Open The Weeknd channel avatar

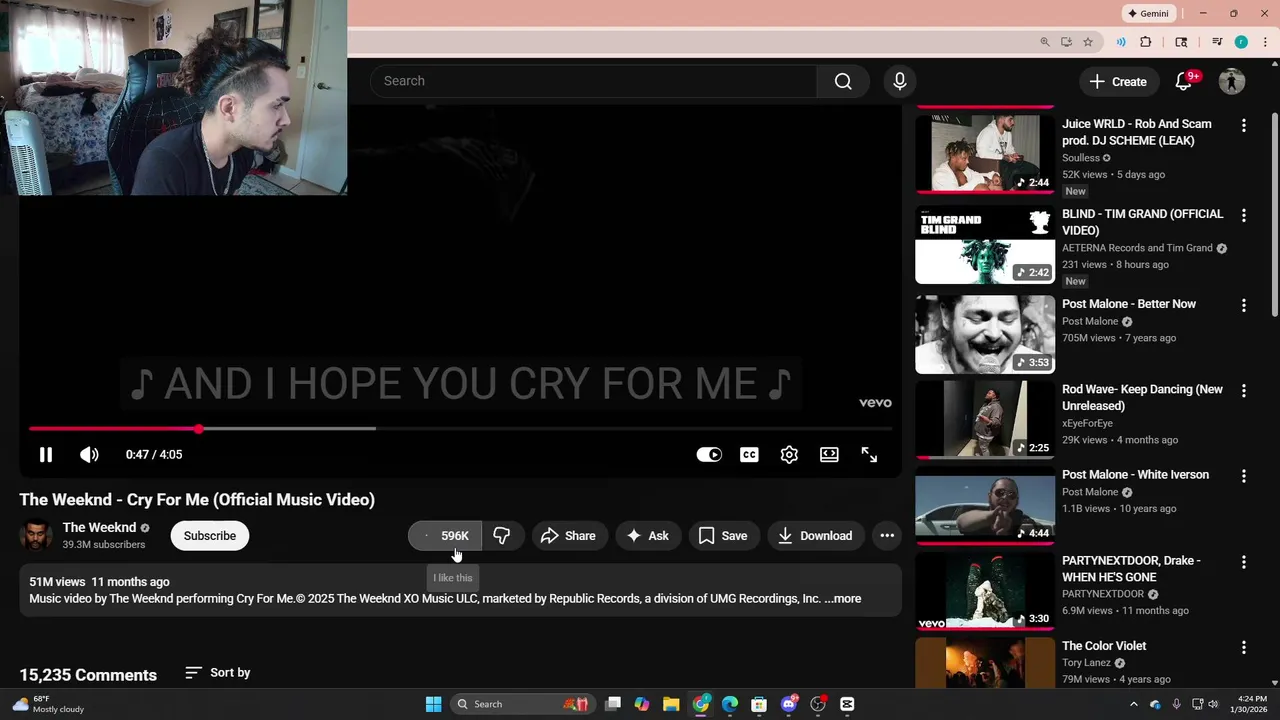point(36,536)
